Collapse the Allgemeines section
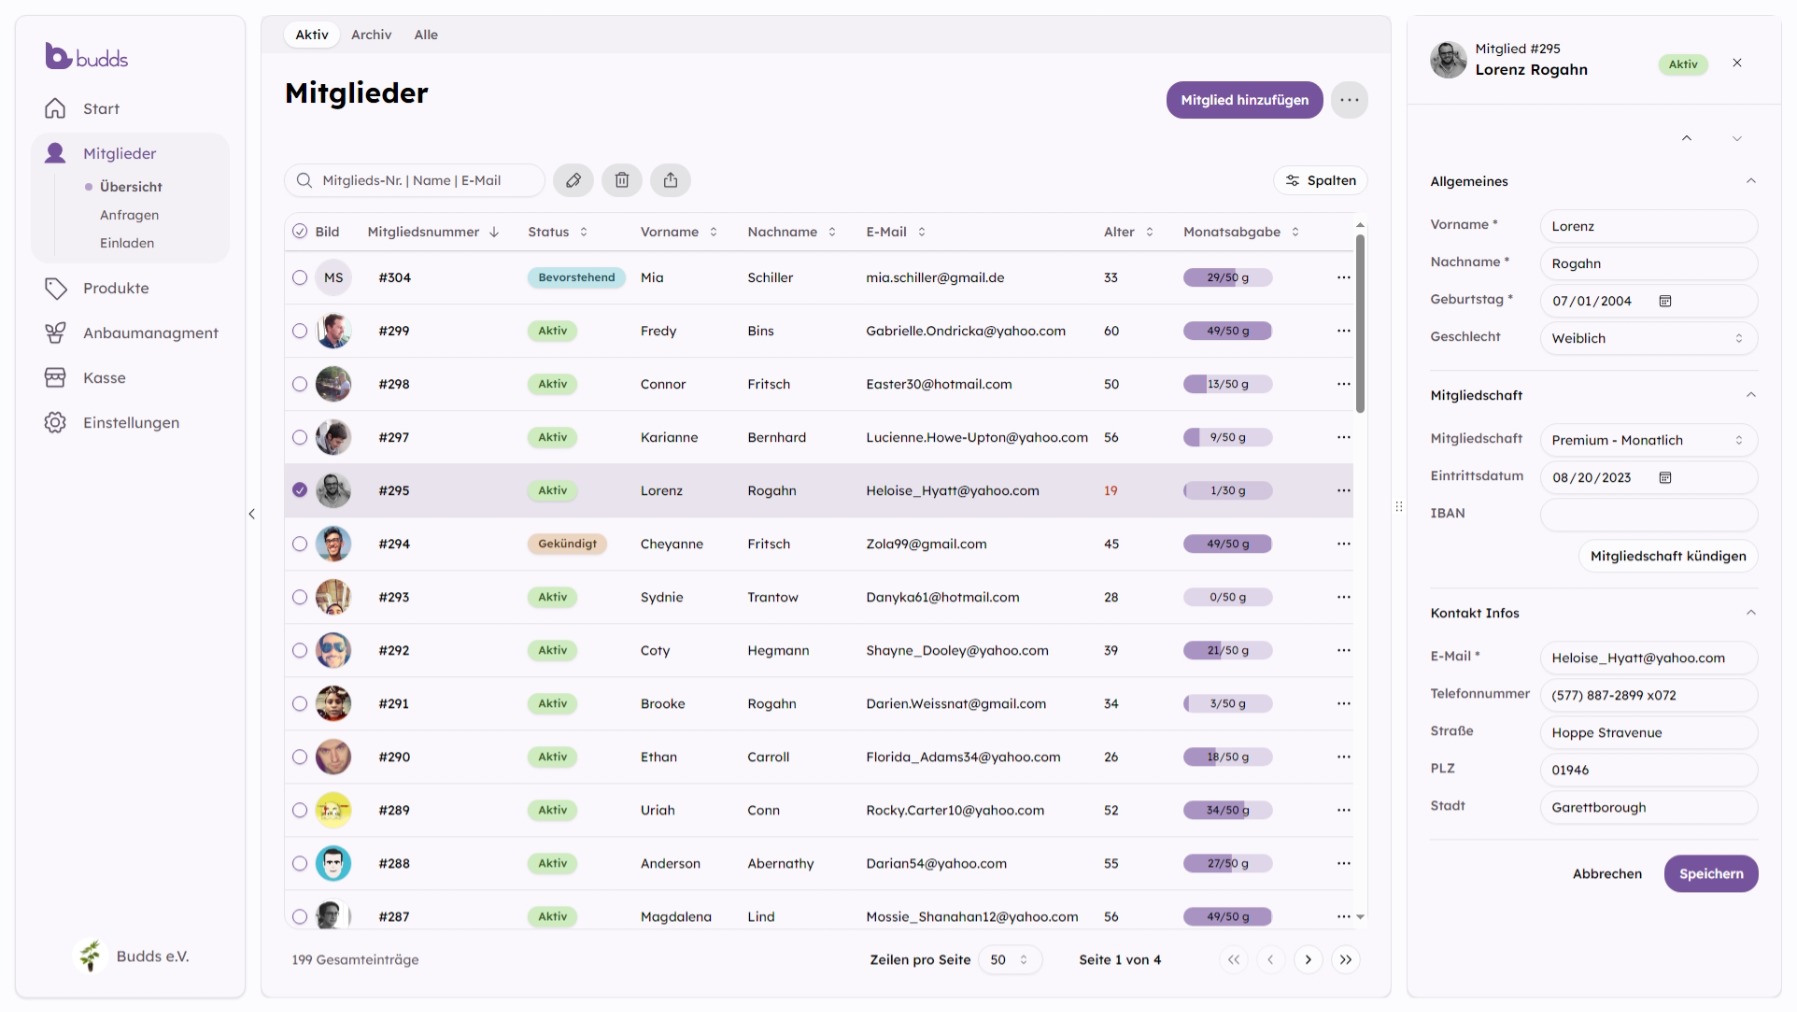 tap(1751, 181)
